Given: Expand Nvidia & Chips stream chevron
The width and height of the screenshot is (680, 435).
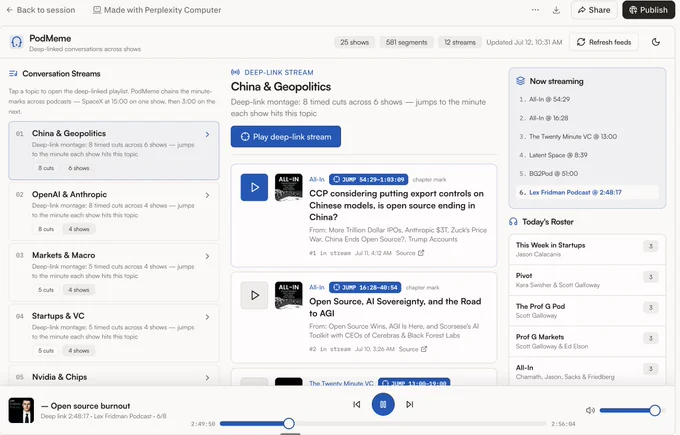Looking at the screenshot, I should point(207,378).
